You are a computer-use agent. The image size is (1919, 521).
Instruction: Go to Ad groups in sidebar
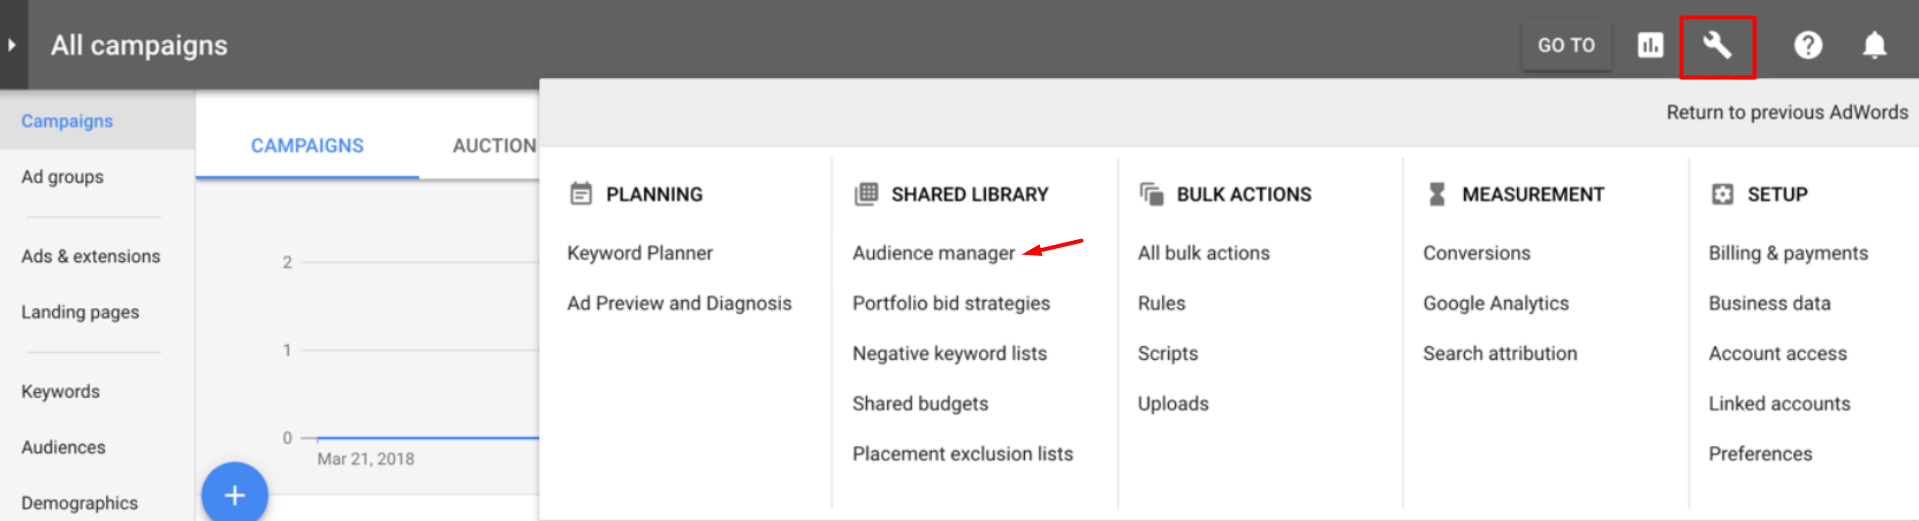pyautogui.click(x=62, y=177)
